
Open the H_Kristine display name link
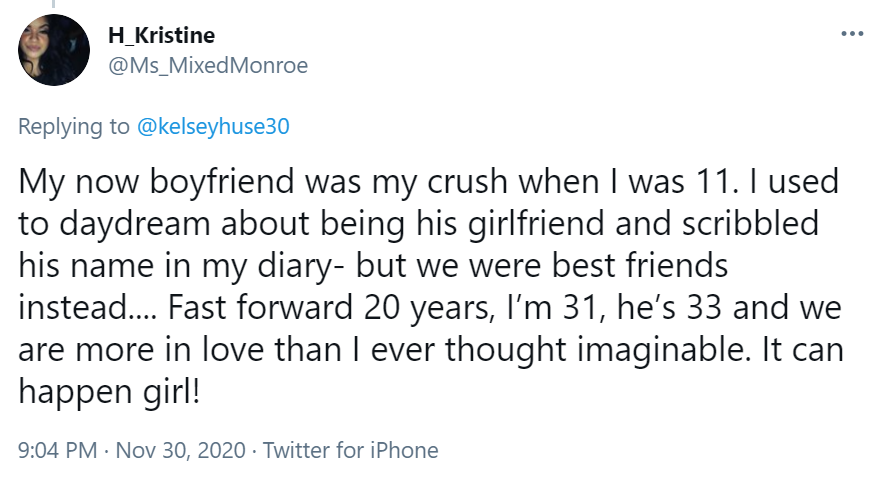click(x=161, y=36)
